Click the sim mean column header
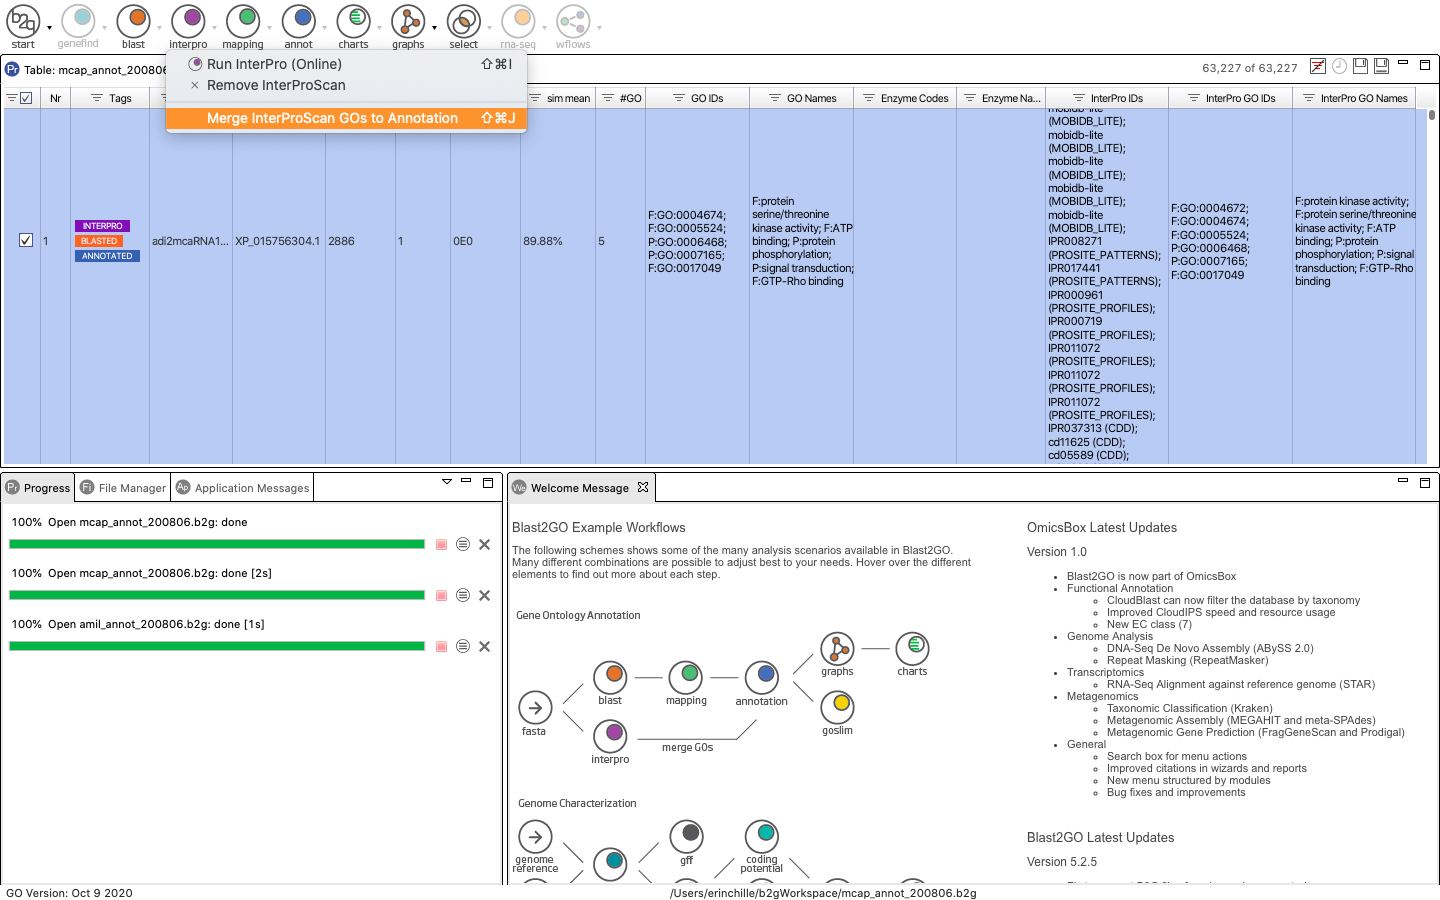Viewport: 1440px width, 900px height. [558, 98]
